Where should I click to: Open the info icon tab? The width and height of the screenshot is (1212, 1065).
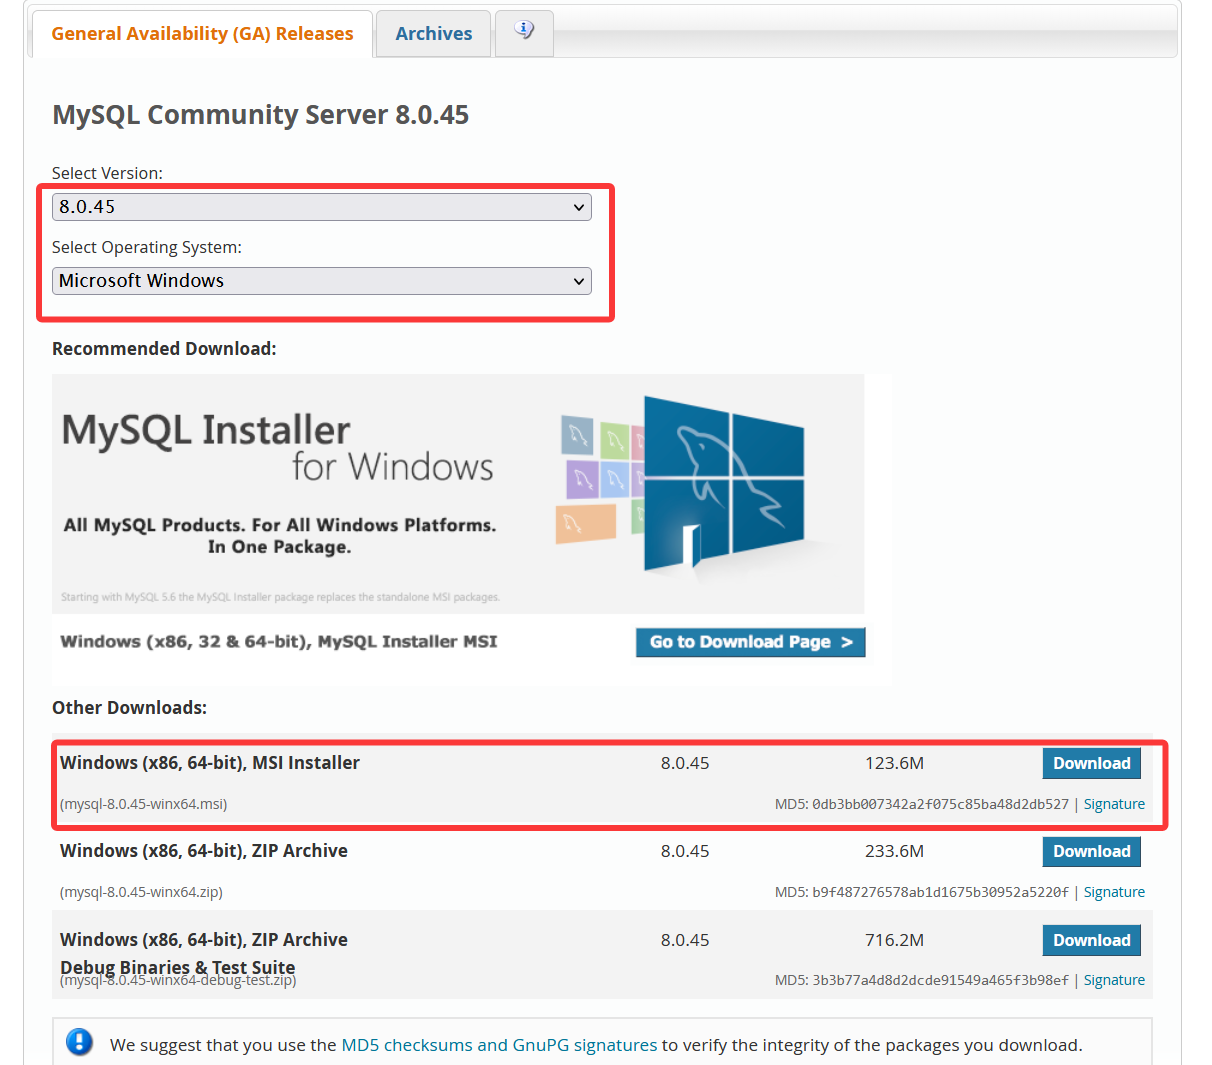coord(524,33)
